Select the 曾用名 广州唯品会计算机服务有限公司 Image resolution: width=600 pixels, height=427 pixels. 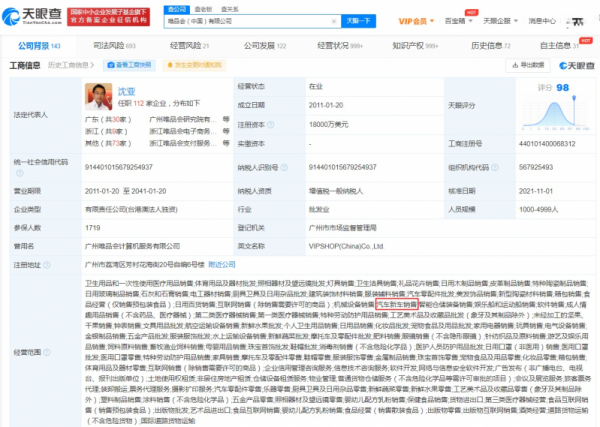[132, 246]
